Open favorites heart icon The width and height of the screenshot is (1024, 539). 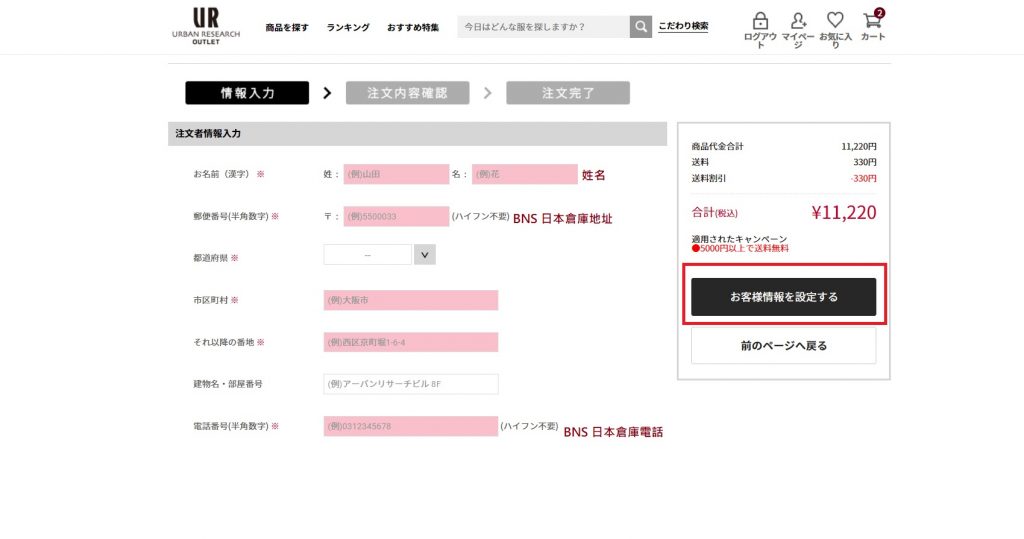835,21
